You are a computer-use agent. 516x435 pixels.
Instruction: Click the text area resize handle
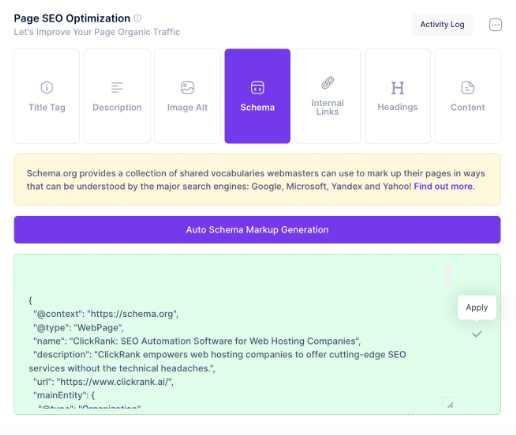(x=450, y=405)
